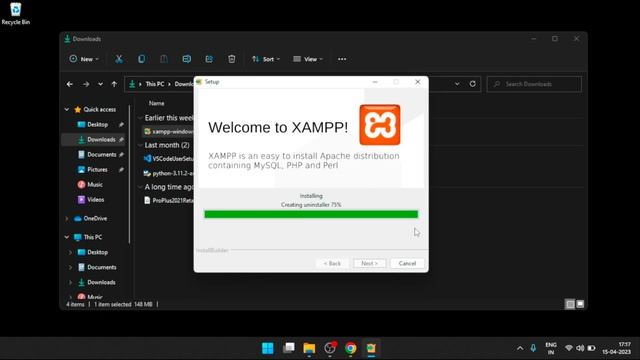Screen dimensions: 640x360
Task: Click the Windows Start button on taskbar
Action: pyautogui.click(x=268, y=348)
